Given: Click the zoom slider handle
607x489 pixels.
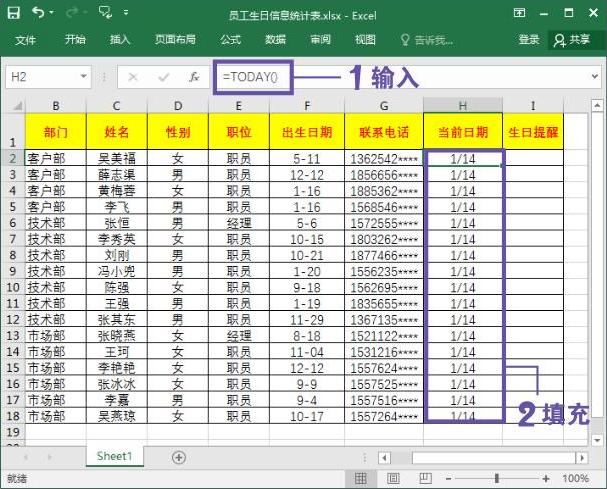Looking at the screenshot, I should coord(497,479).
